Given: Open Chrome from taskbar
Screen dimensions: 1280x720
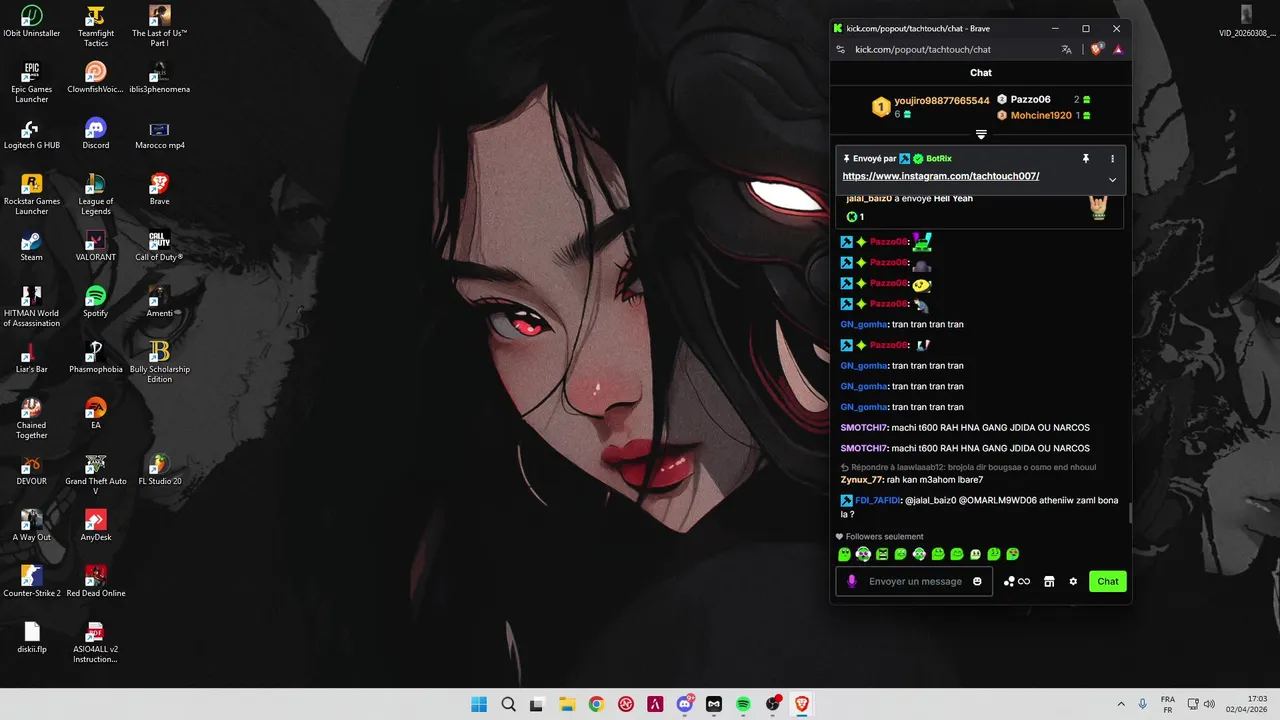Looking at the screenshot, I should pyautogui.click(x=596, y=704).
